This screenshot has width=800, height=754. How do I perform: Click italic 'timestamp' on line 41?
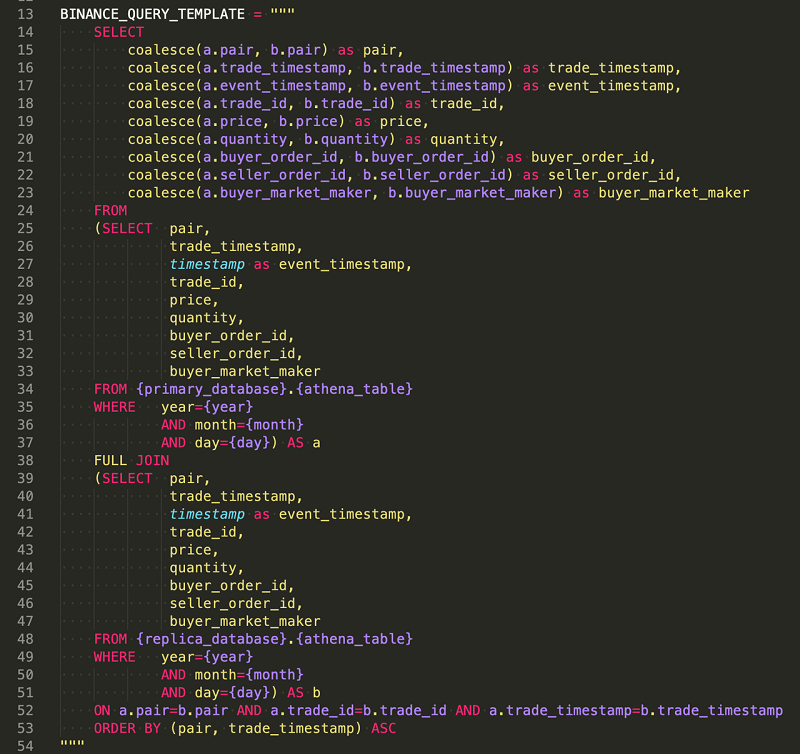(207, 514)
